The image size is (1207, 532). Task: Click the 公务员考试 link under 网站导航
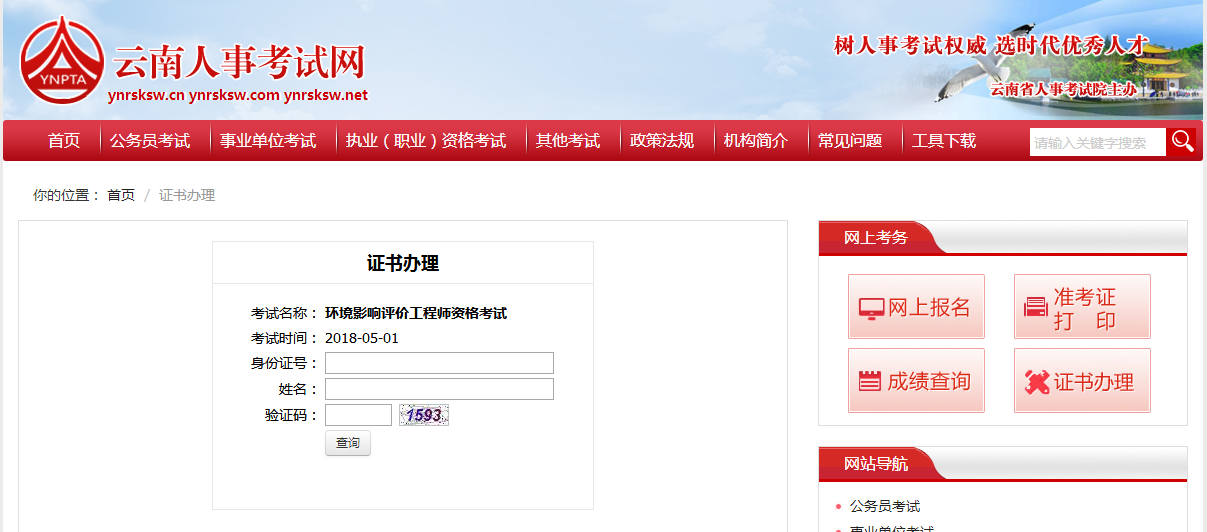click(885, 506)
